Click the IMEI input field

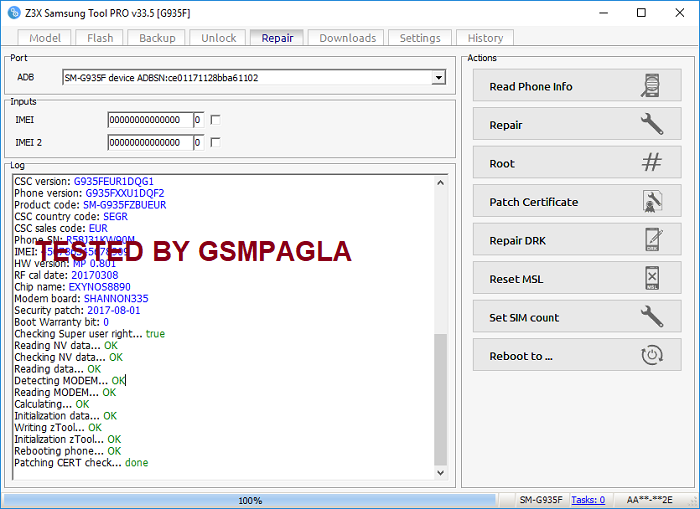click(150, 120)
